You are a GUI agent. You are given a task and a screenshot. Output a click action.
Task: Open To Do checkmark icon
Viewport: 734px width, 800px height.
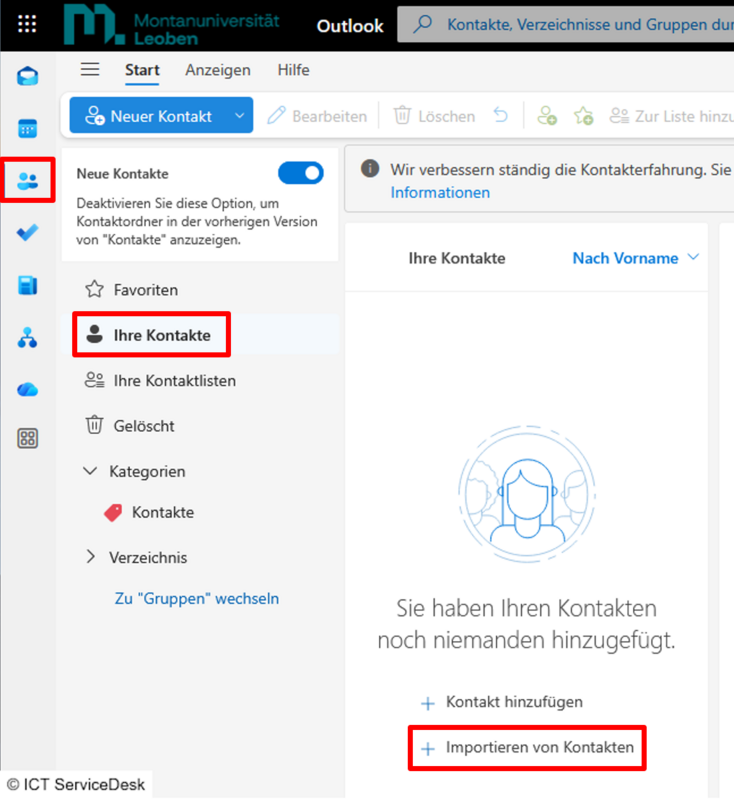tap(28, 233)
